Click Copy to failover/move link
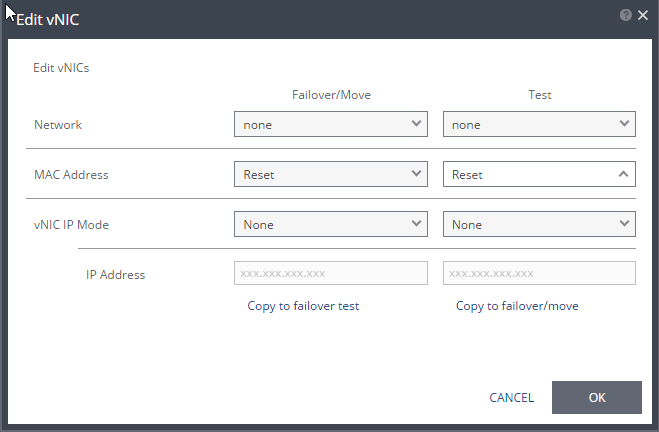This screenshot has width=659, height=432. pyautogui.click(x=517, y=306)
